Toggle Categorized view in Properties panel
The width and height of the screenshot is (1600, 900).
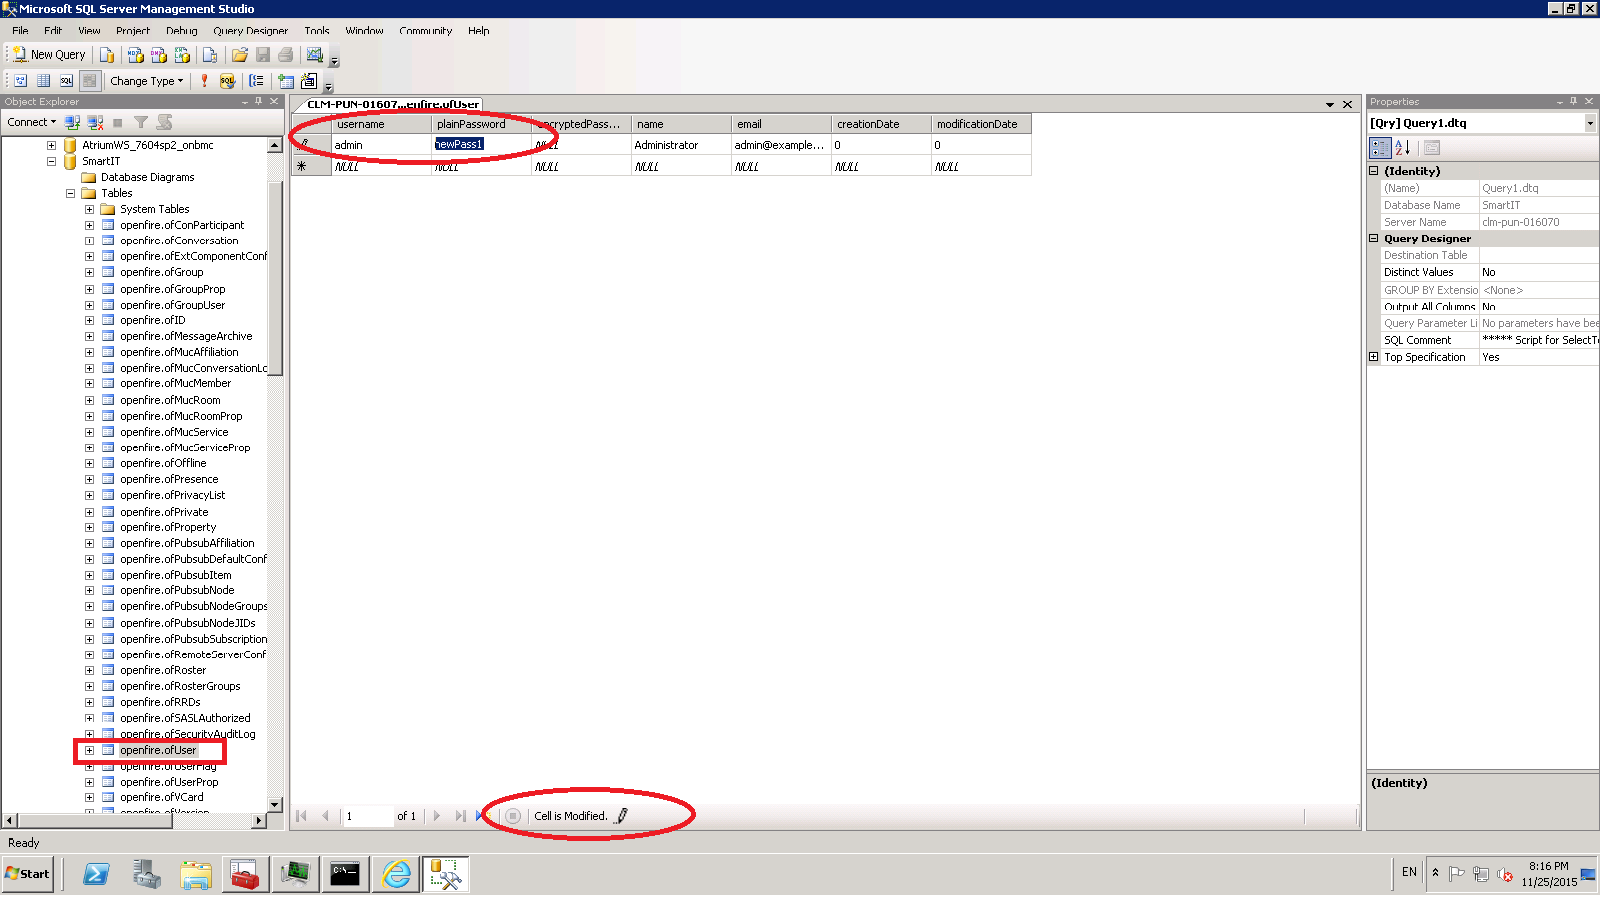coord(1380,148)
